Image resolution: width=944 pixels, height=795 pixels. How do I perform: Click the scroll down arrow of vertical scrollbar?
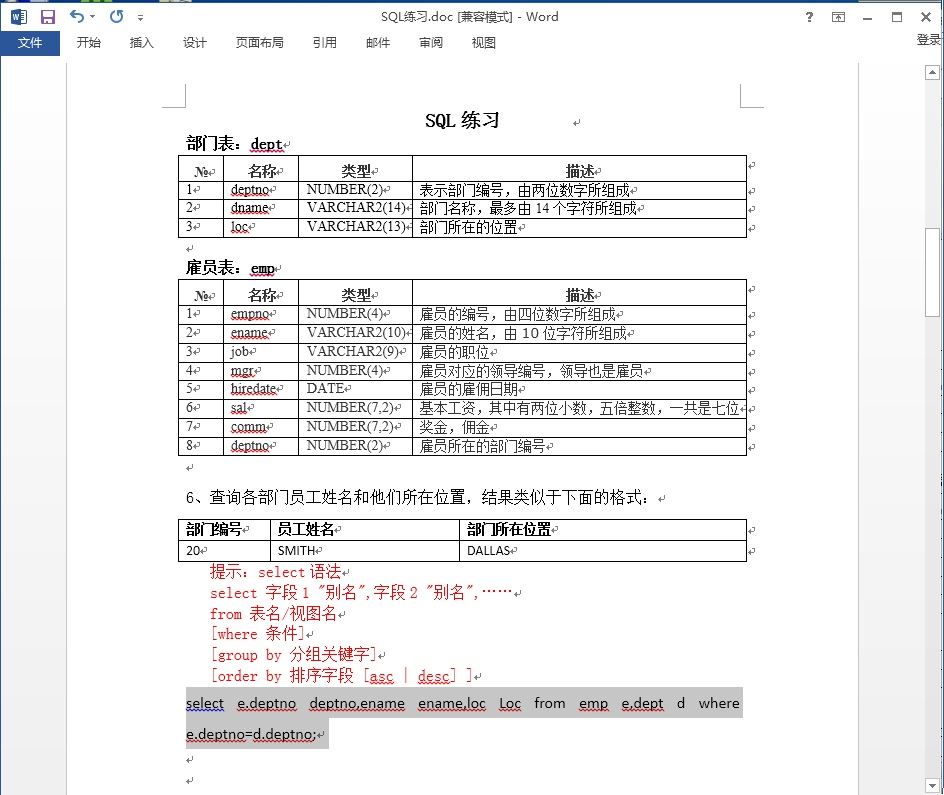[932, 785]
